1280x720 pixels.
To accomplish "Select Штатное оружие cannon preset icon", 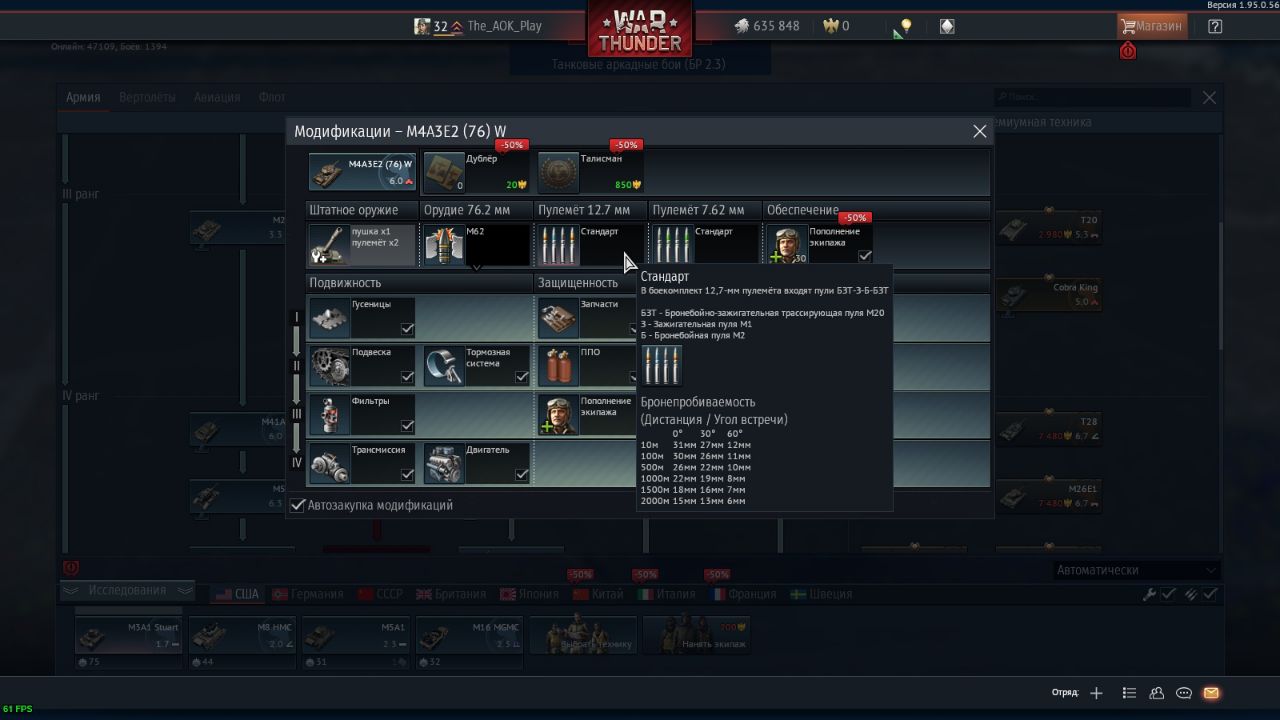I will coord(328,245).
